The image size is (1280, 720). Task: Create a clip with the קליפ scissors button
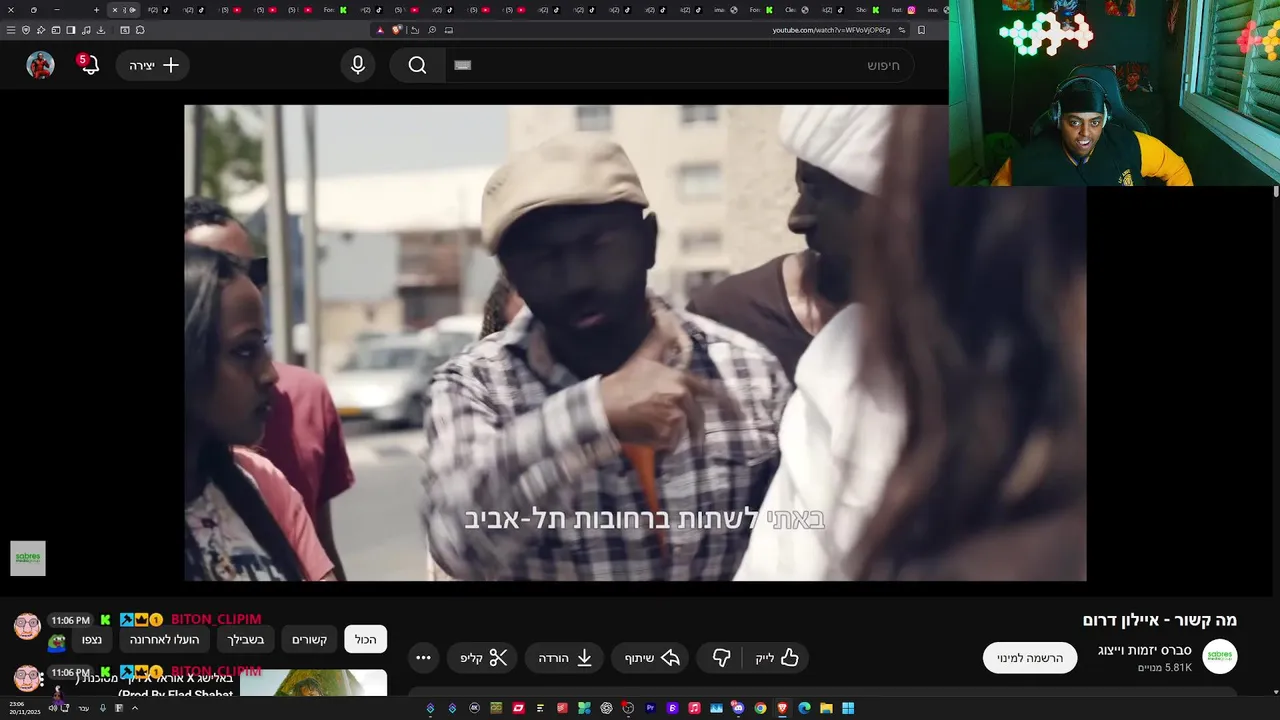click(x=484, y=657)
